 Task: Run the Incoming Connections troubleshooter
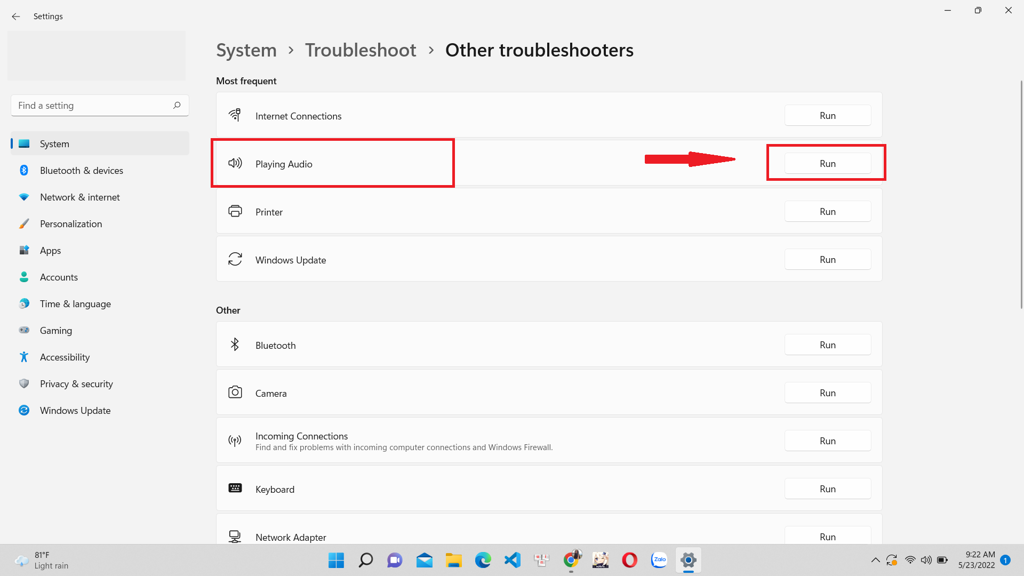coord(827,441)
